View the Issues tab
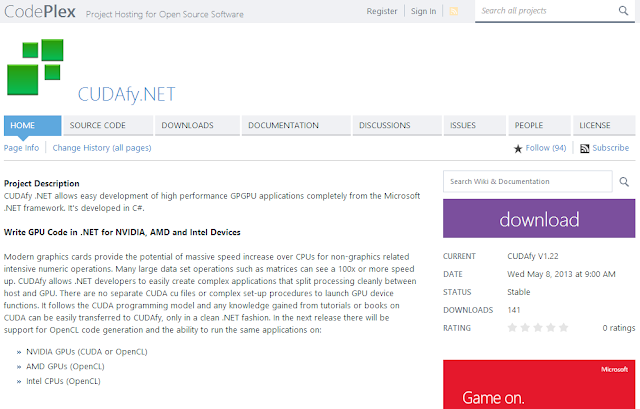 coord(462,126)
